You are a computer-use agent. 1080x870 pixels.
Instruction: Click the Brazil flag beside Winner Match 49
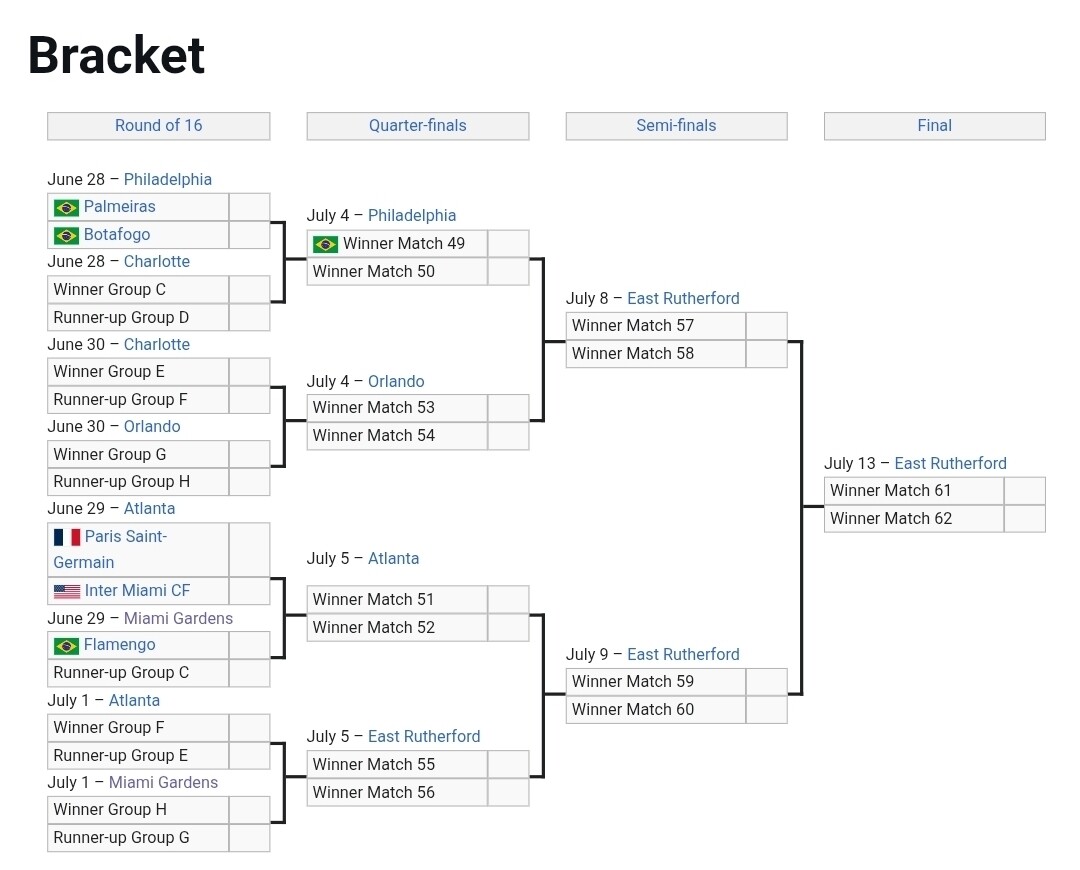[325, 244]
